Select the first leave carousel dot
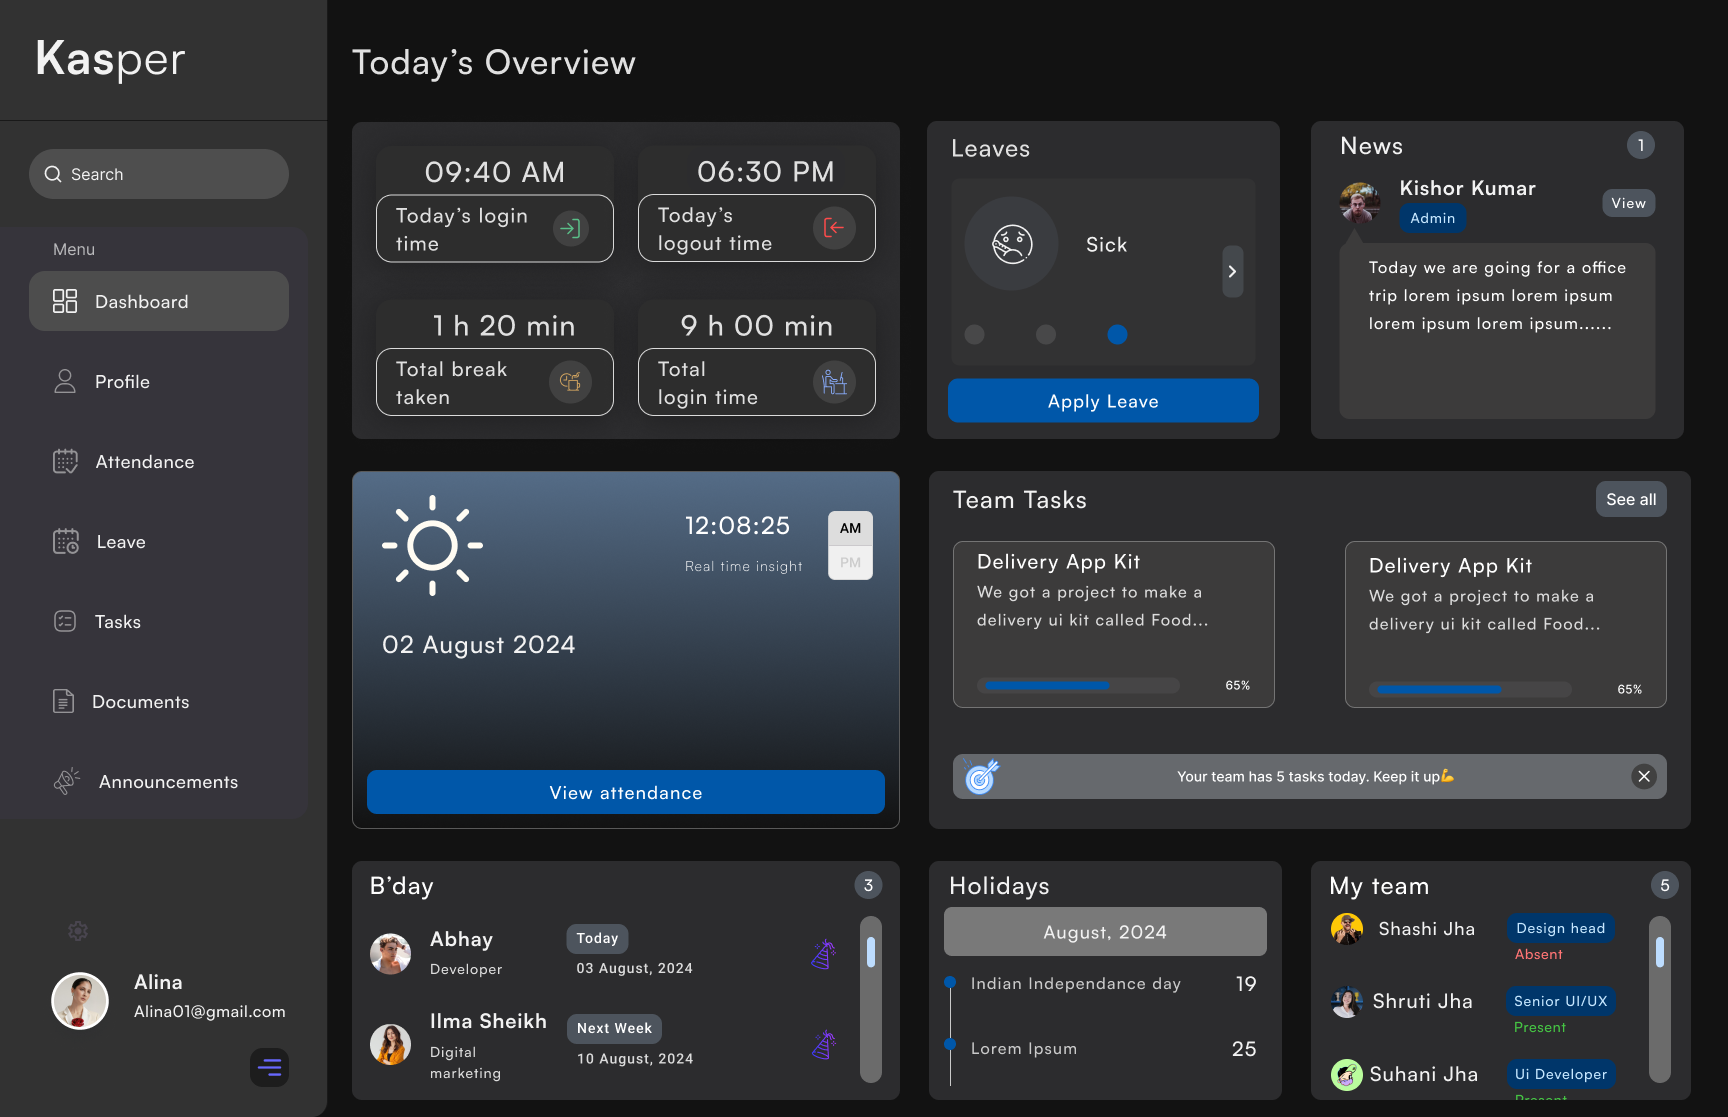The height and width of the screenshot is (1117, 1728). click(974, 335)
